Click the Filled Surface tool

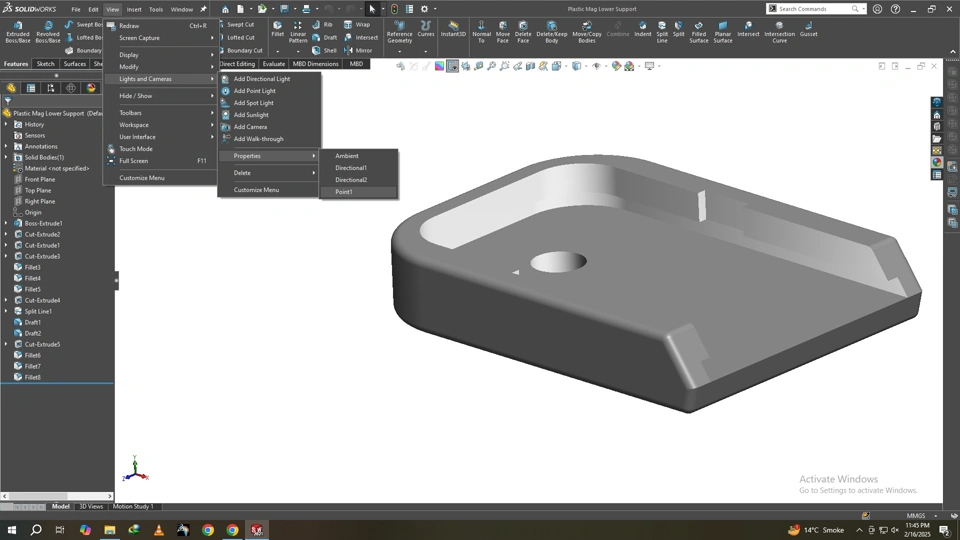(698, 30)
